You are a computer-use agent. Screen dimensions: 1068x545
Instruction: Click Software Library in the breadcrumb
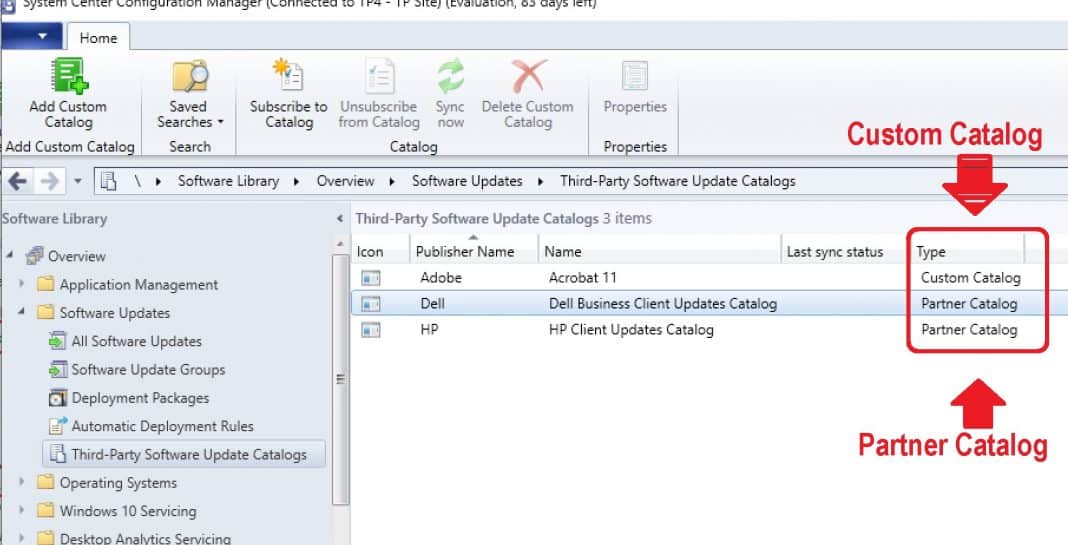[x=229, y=181]
